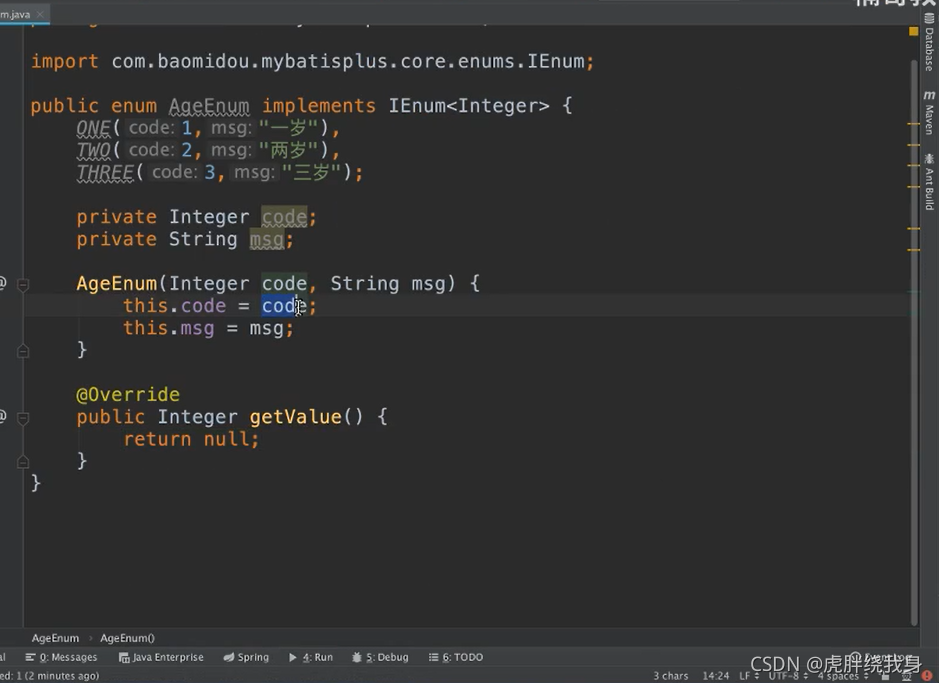Click the @Override annotation
The width and height of the screenshot is (939, 683).
coord(128,395)
